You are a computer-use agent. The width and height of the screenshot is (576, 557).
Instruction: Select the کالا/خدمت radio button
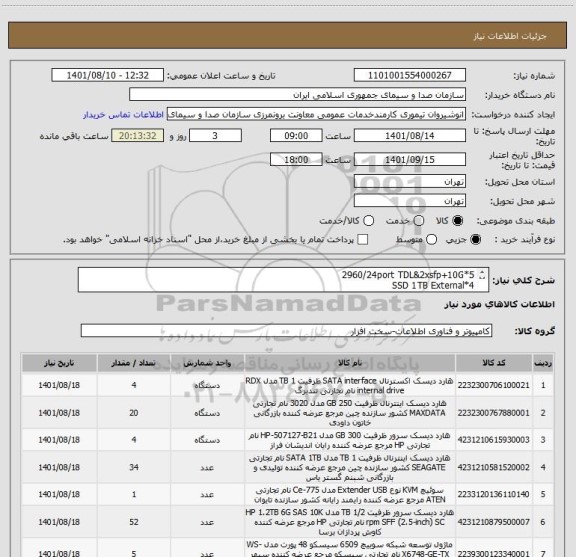click(x=368, y=220)
